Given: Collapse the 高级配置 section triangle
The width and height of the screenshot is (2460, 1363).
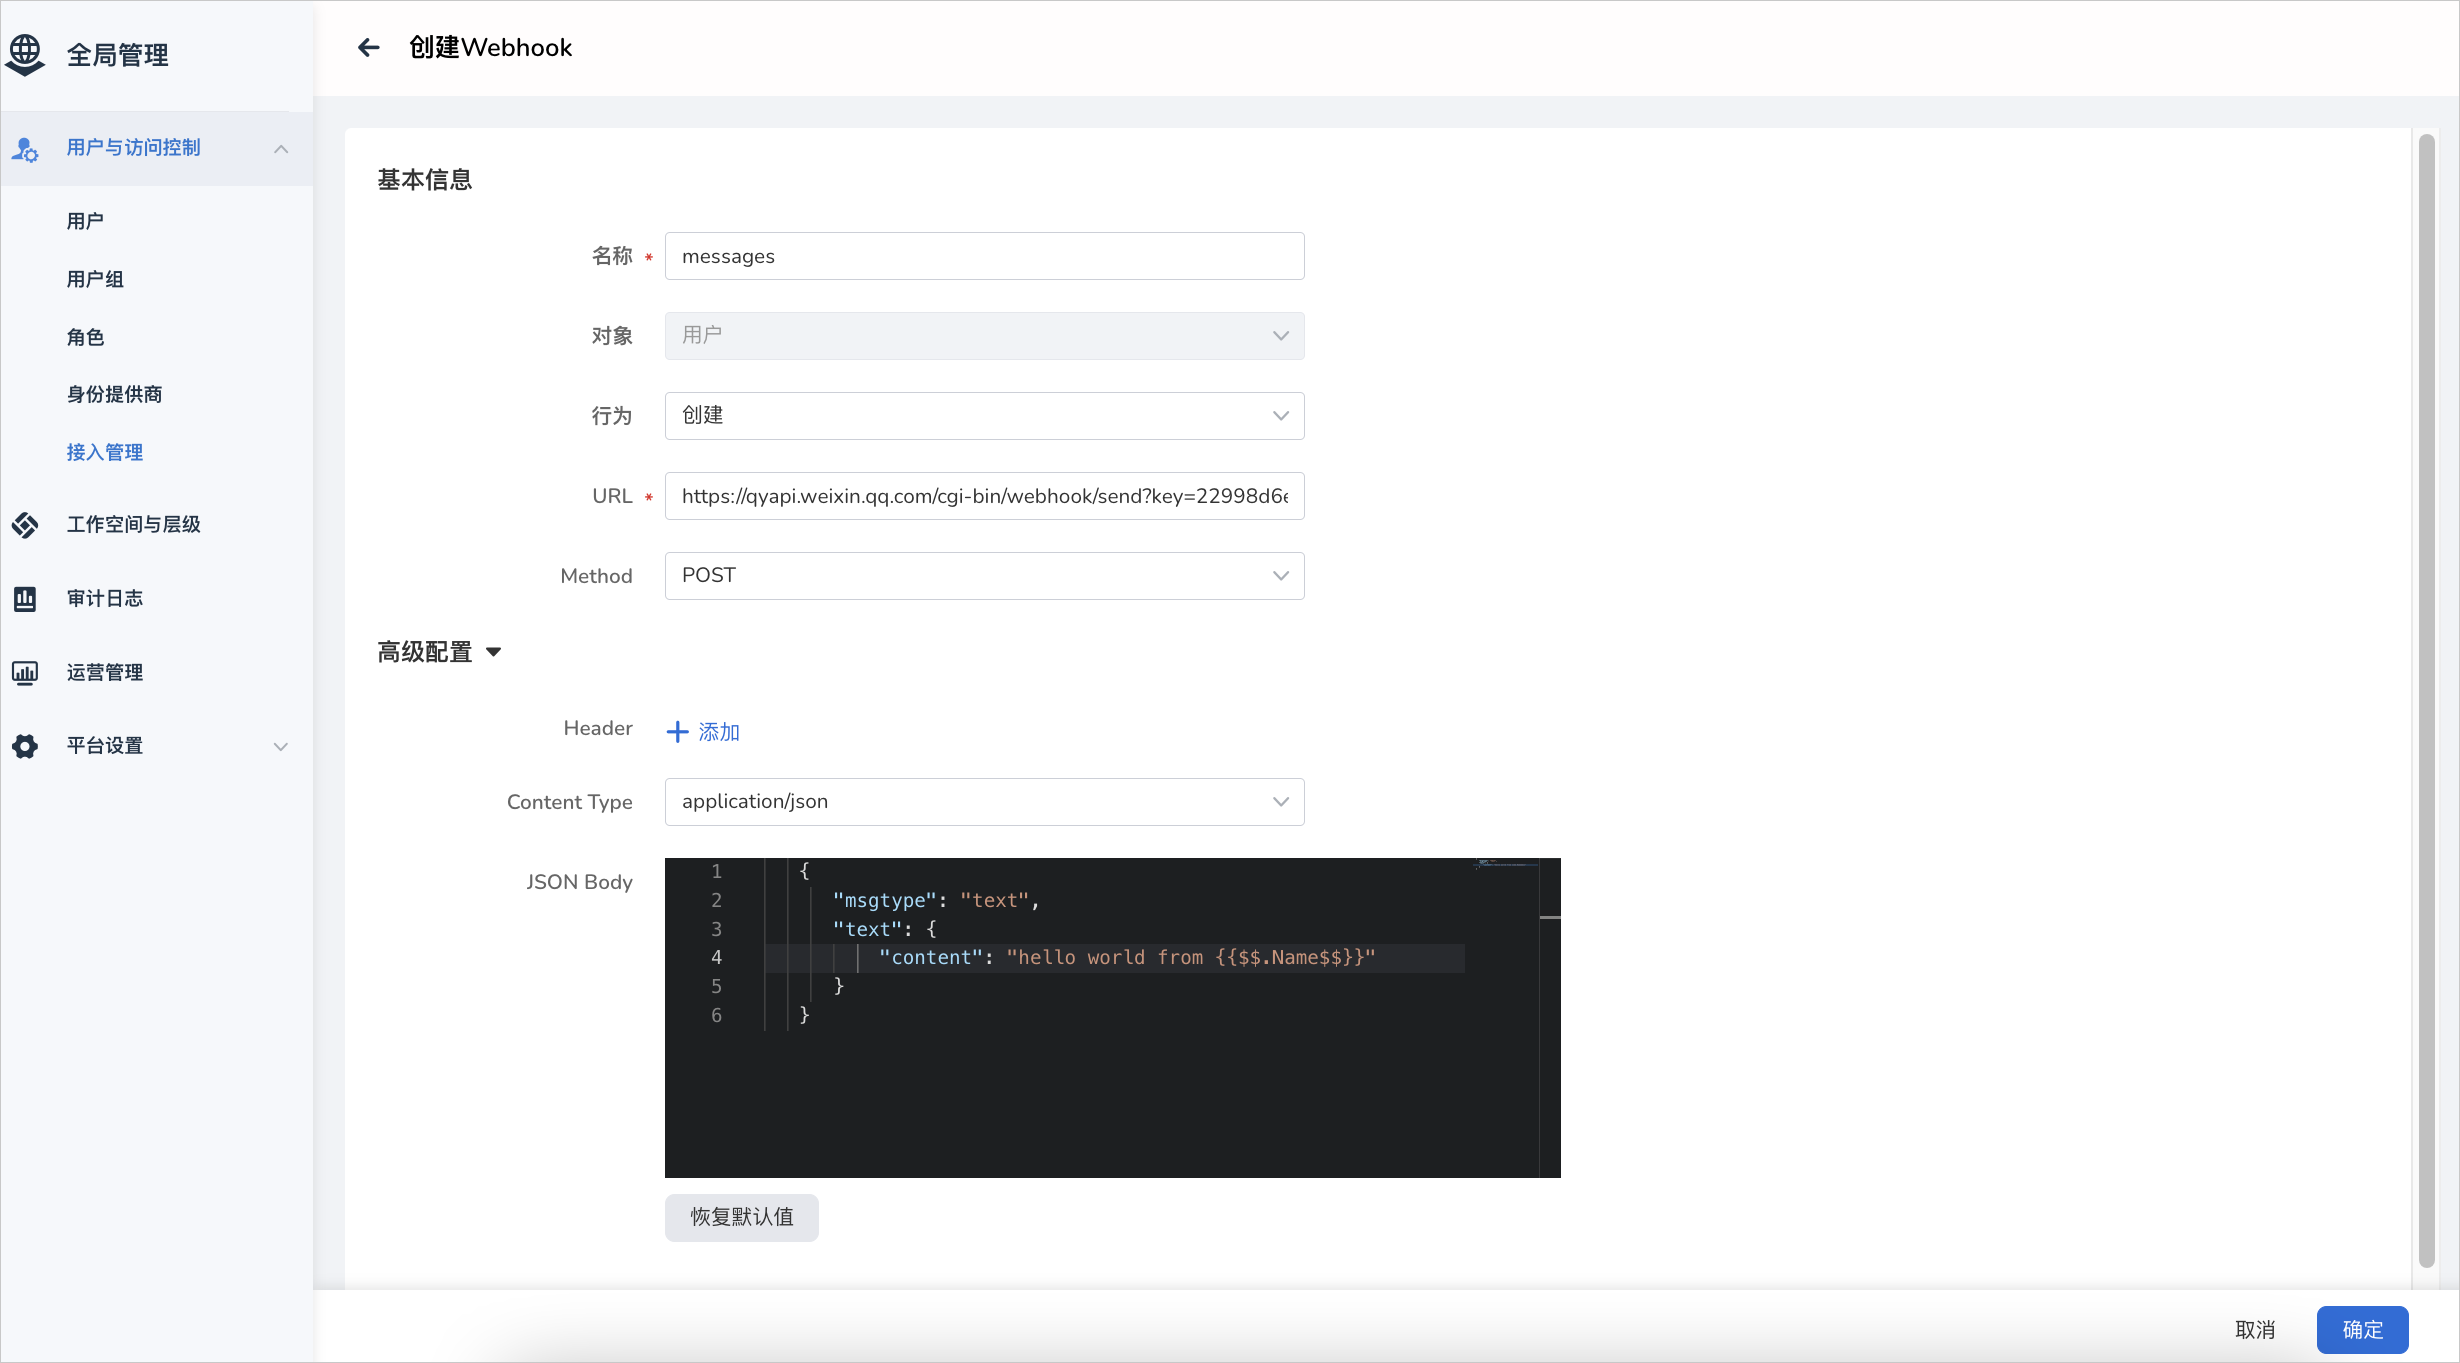Looking at the screenshot, I should pos(494,652).
